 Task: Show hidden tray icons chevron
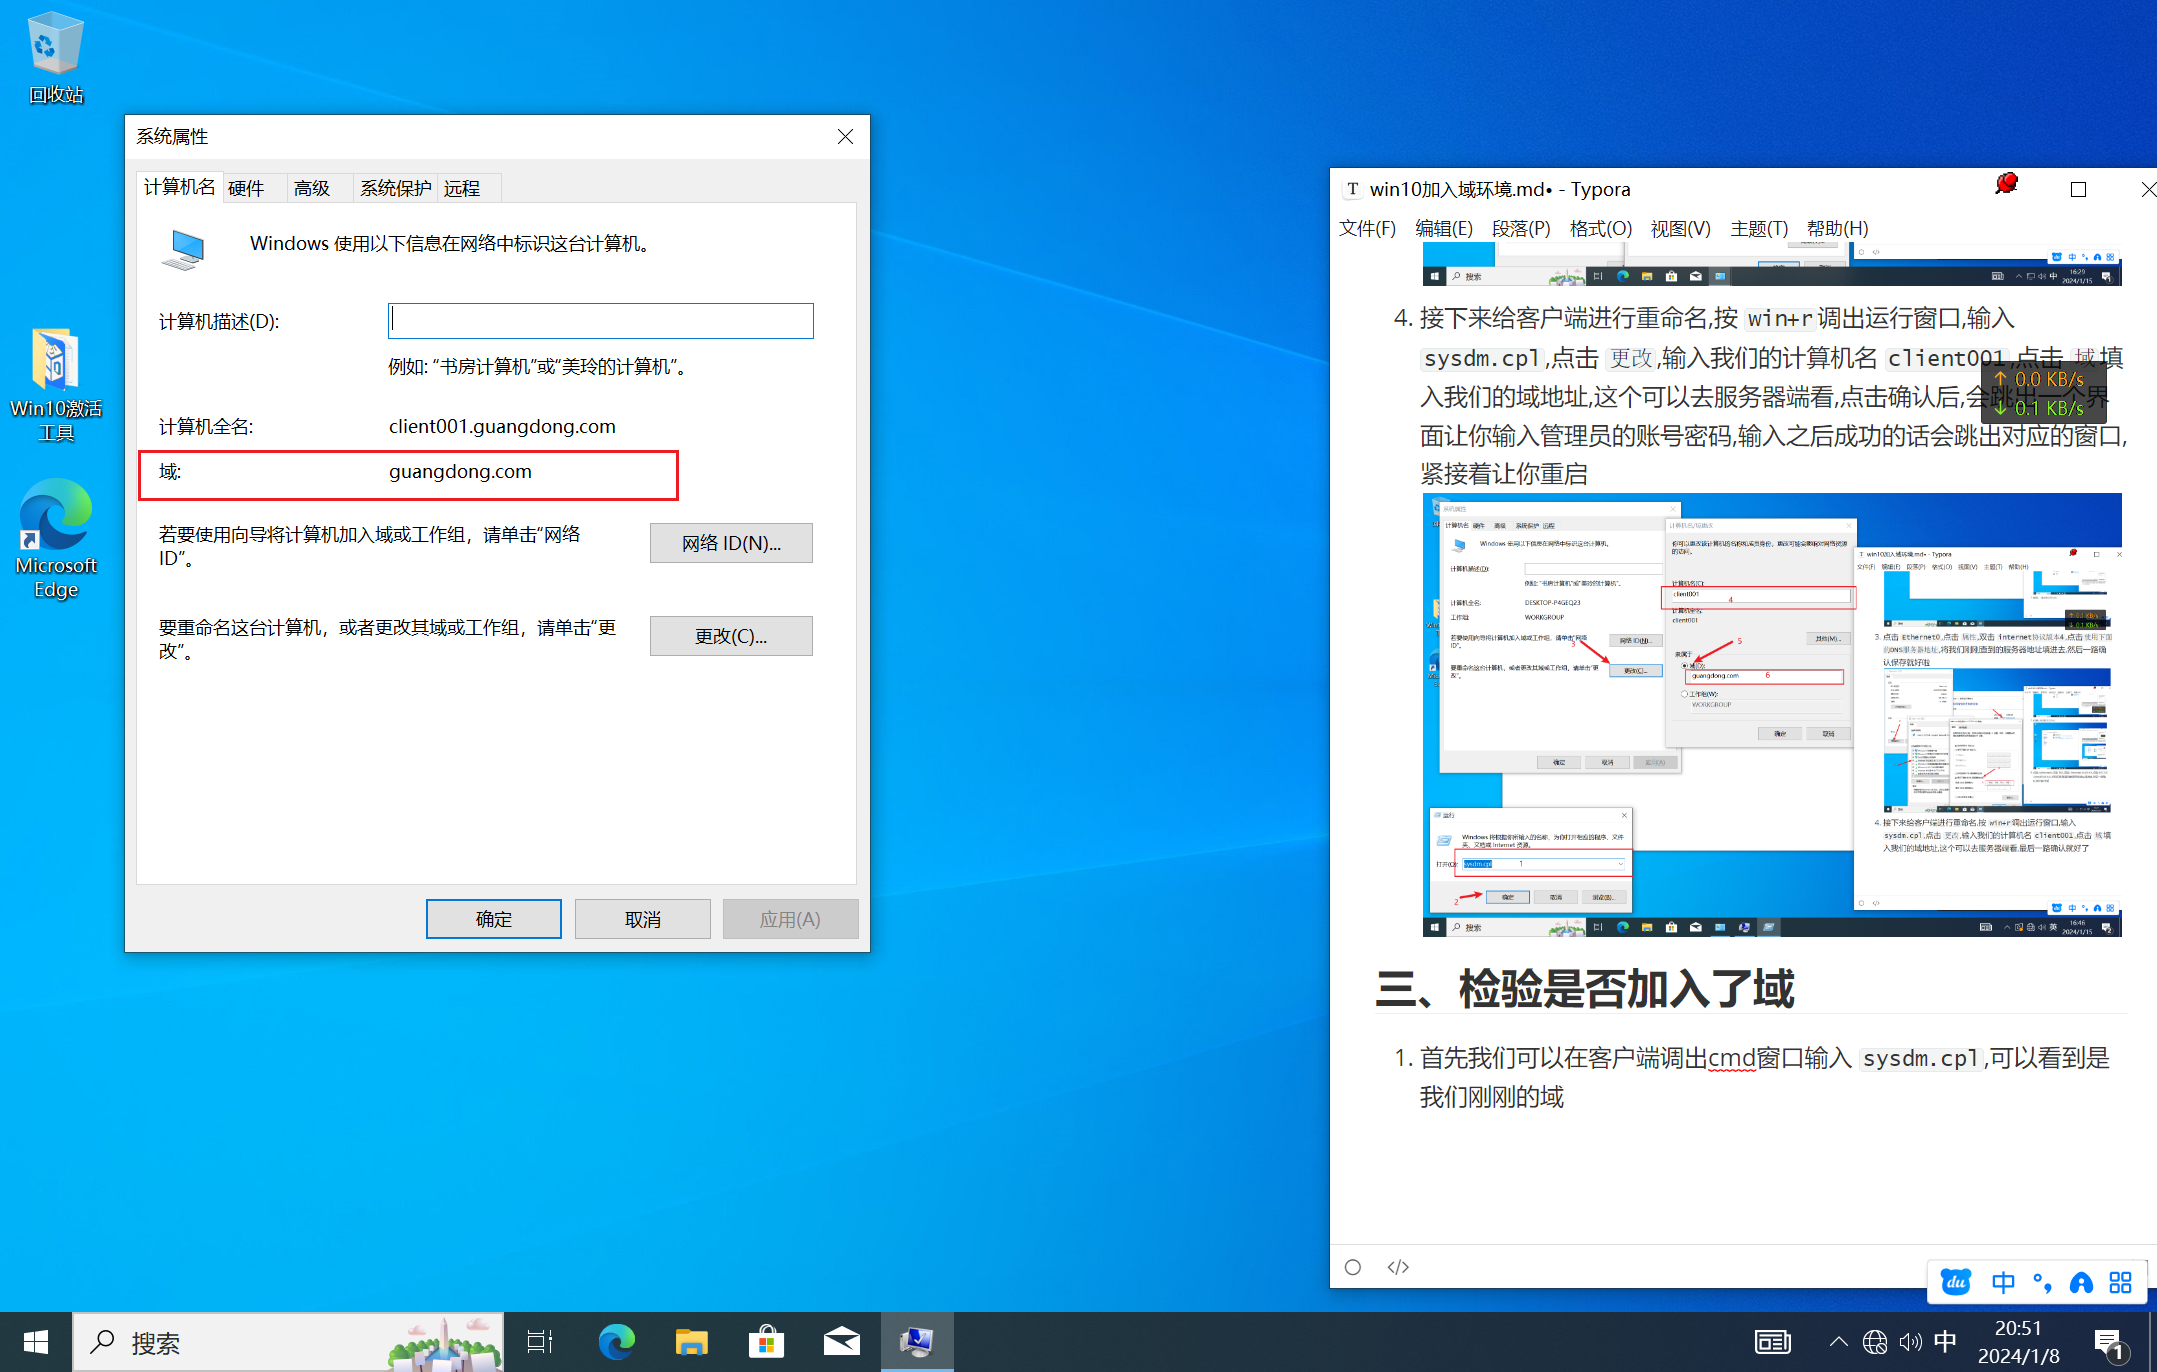click(1838, 1342)
